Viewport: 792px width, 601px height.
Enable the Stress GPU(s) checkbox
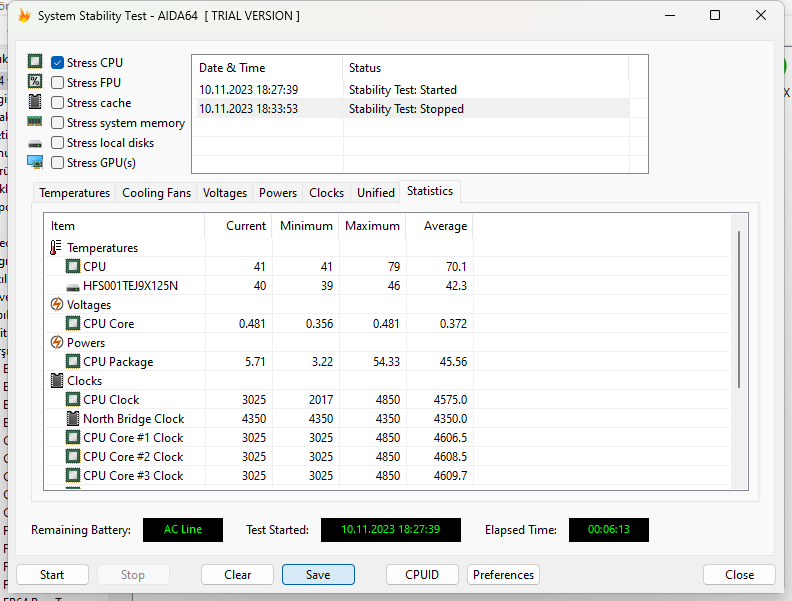(x=57, y=163)
